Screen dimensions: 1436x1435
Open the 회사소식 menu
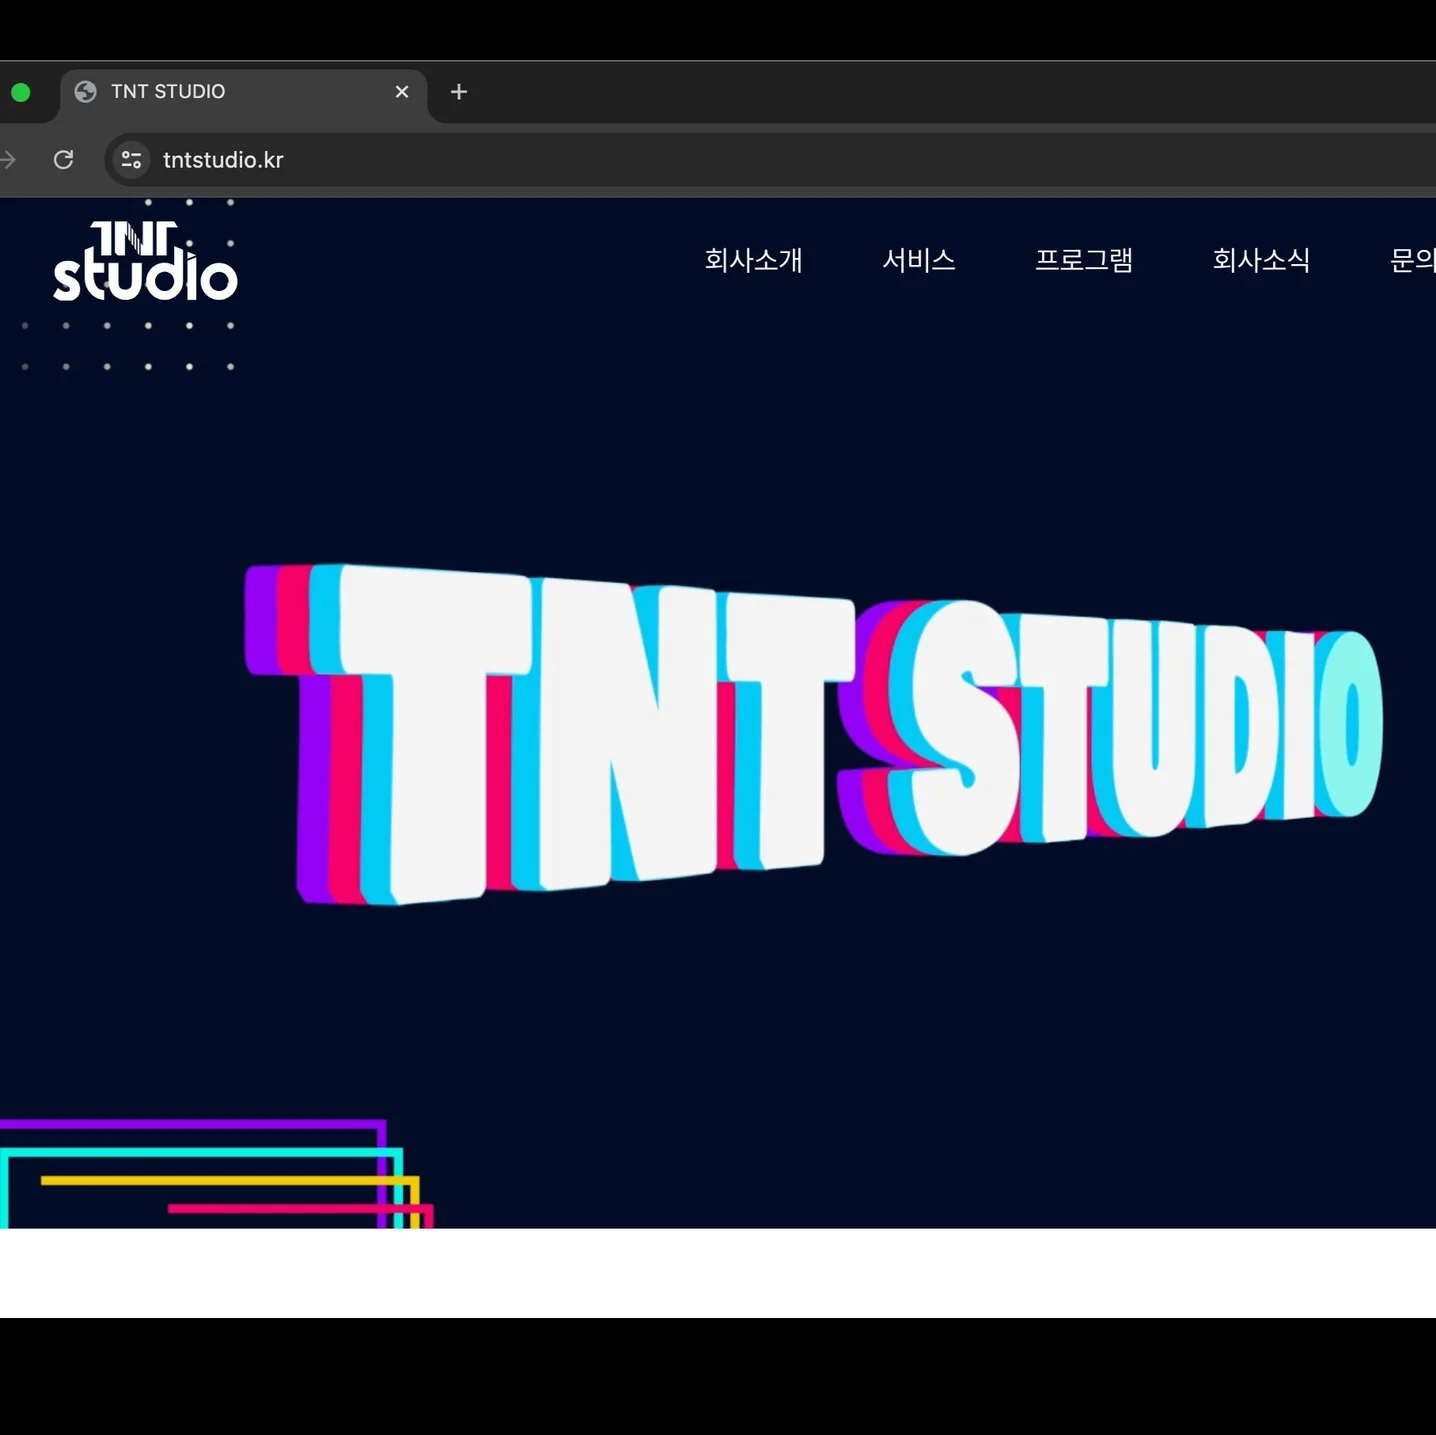(x=1261, y=260)
